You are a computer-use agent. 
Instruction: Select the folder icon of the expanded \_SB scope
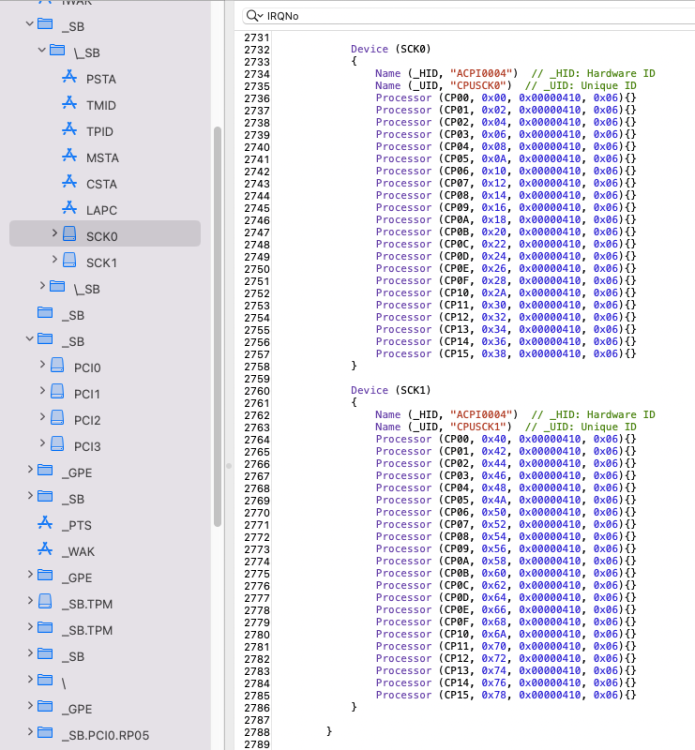[57, 50]
